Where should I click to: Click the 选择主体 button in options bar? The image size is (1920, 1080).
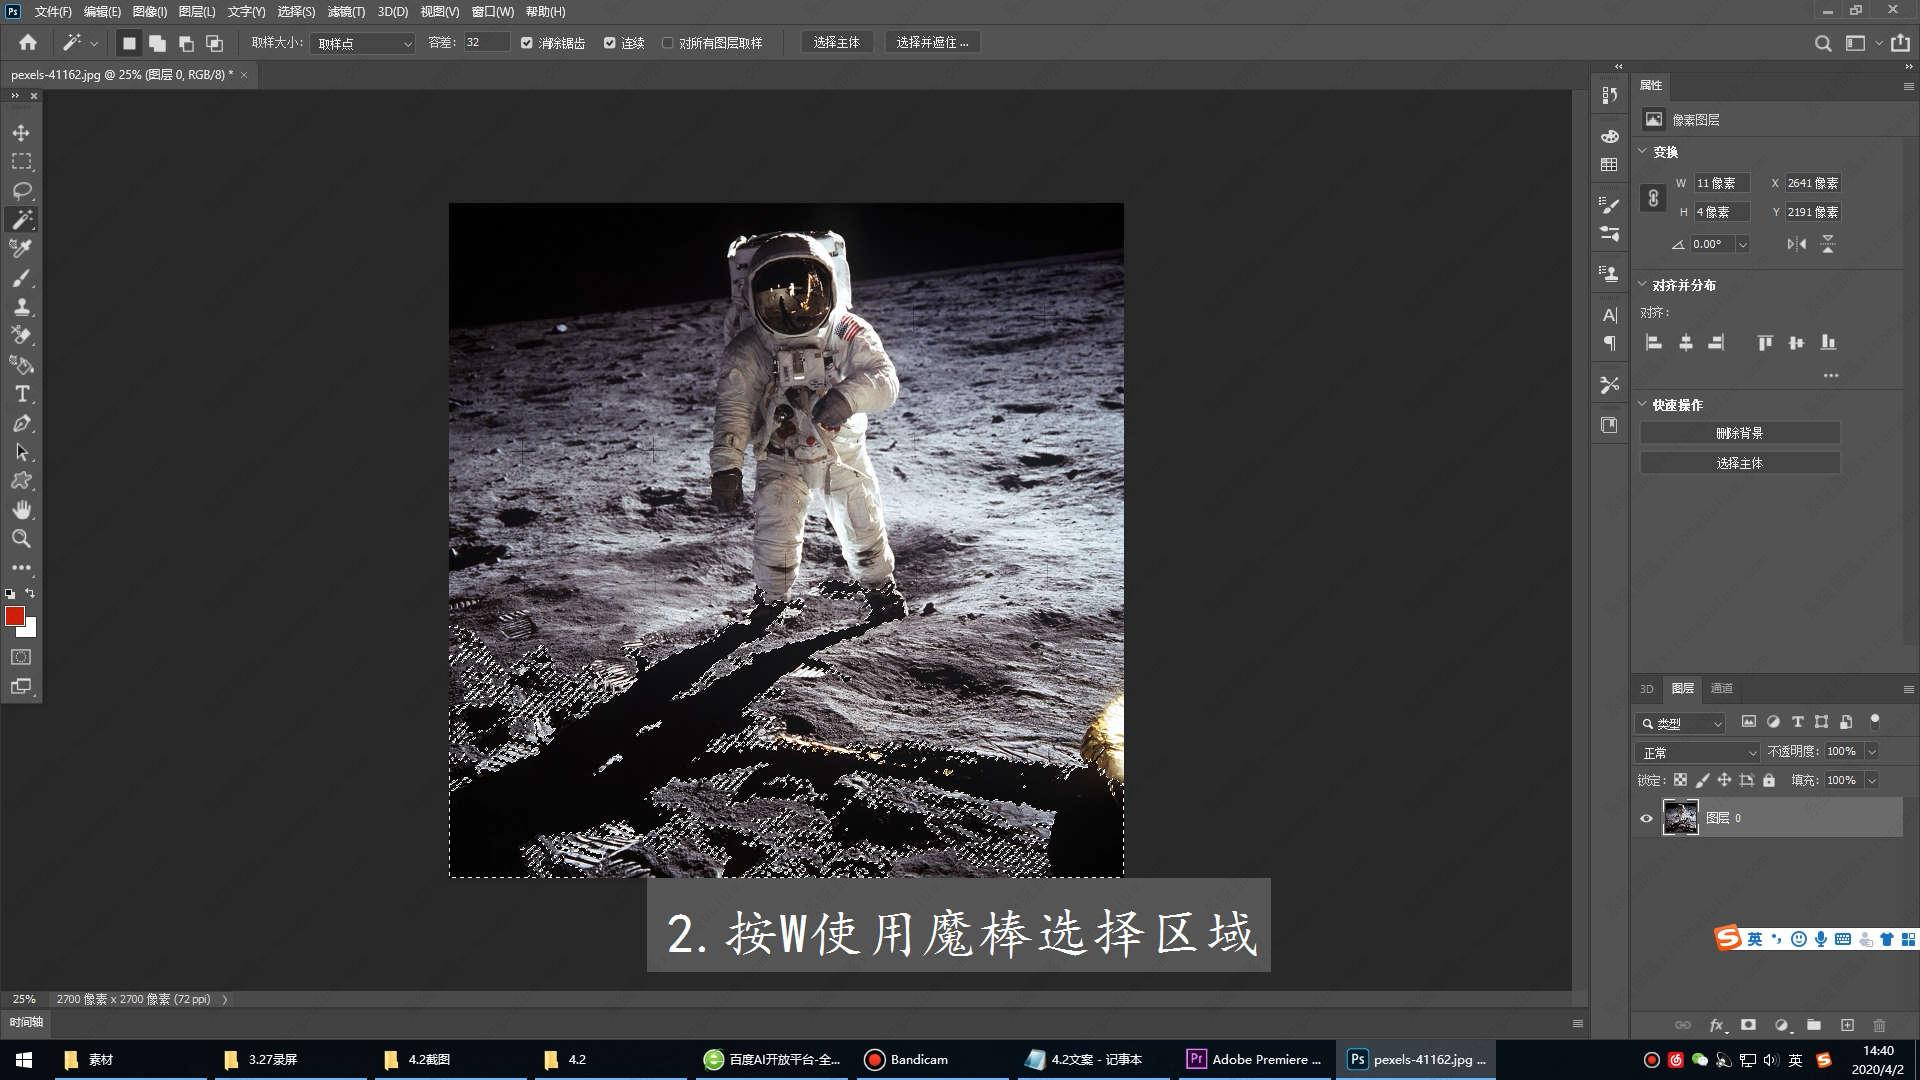(x=836, y=43)
